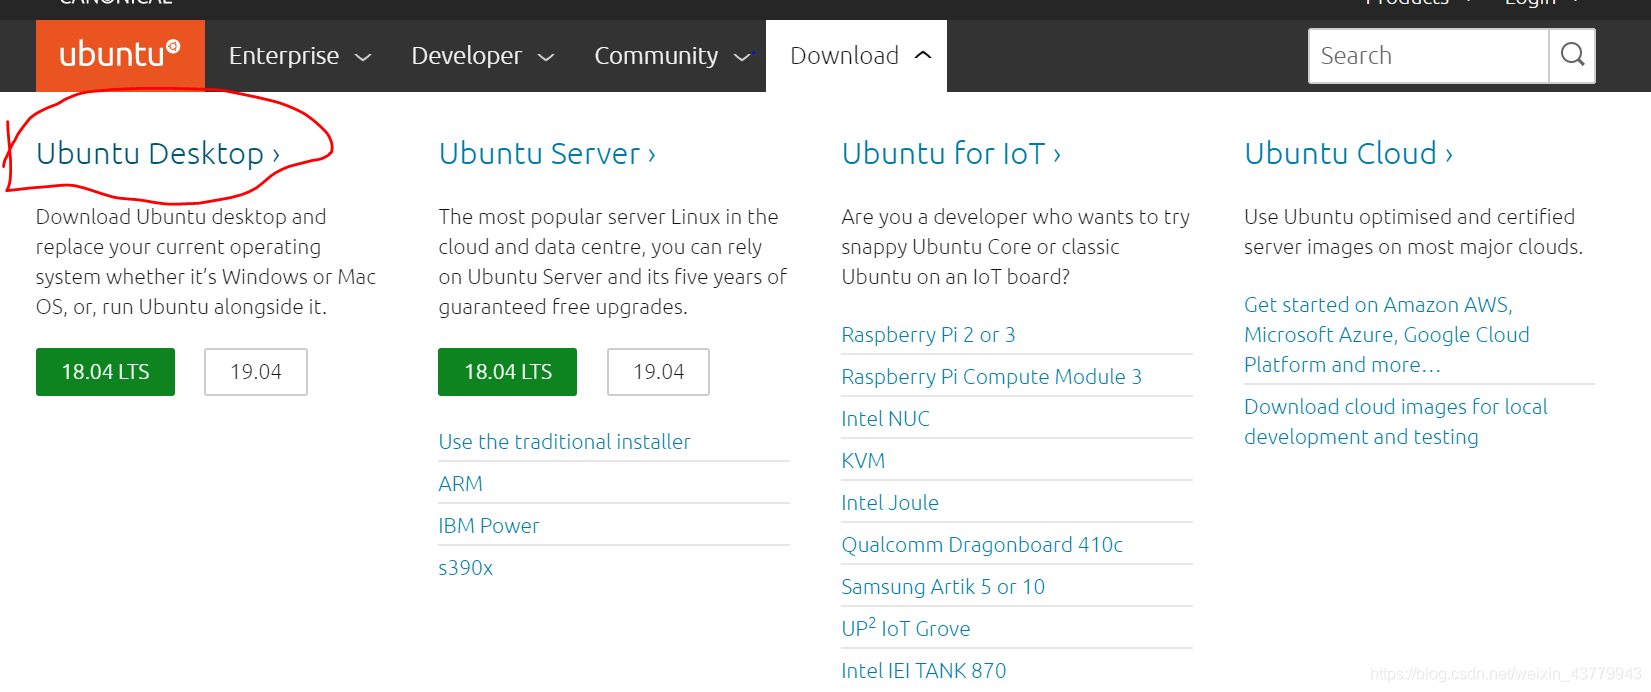Download Ubuntu Desktop 19.04
1651x692 pixels.
(x=256, y=372)
